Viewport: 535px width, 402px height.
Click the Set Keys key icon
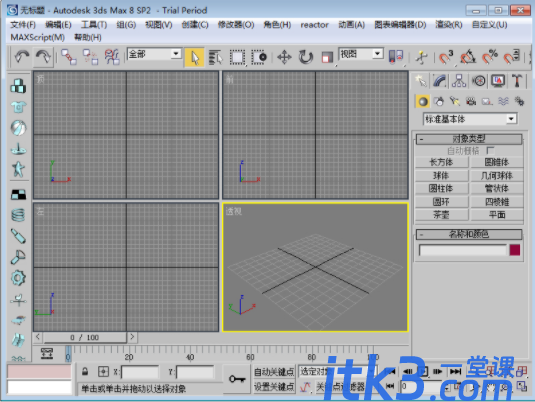[x=237, y=379]
